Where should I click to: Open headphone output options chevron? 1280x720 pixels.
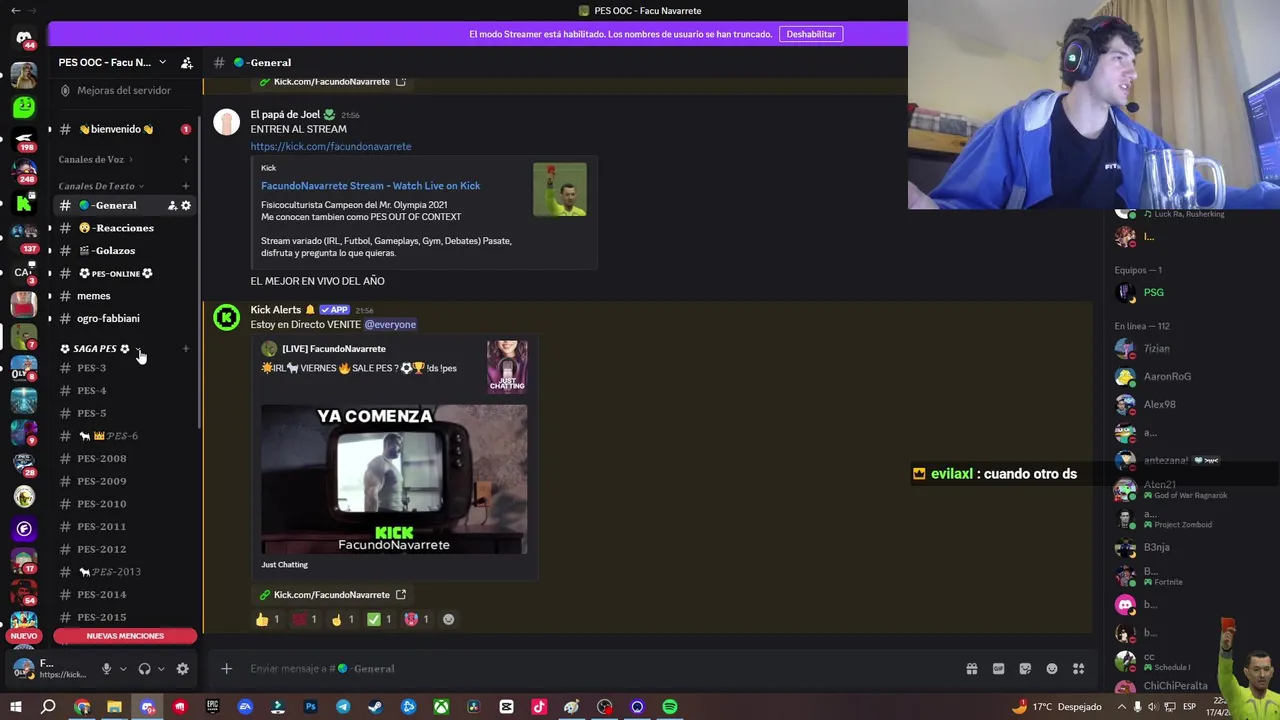pyautogui.click(x=161, y=669)
